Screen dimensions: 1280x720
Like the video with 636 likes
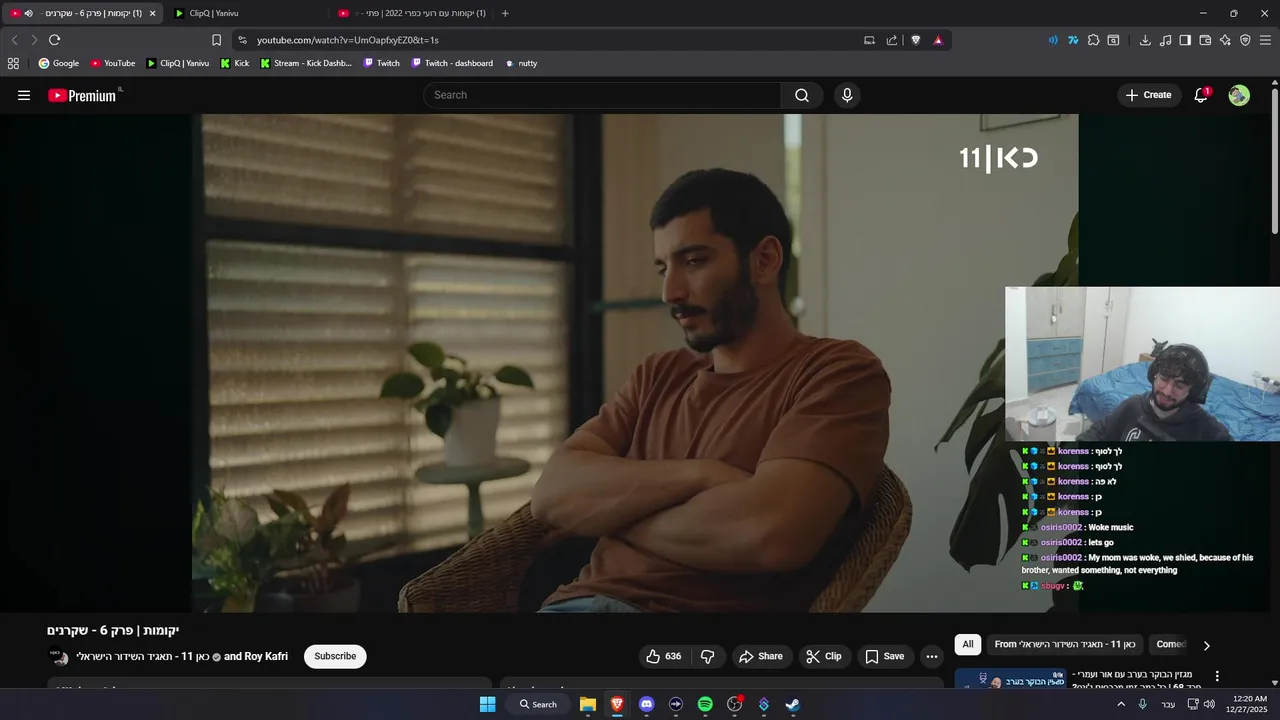click(664, 656)
